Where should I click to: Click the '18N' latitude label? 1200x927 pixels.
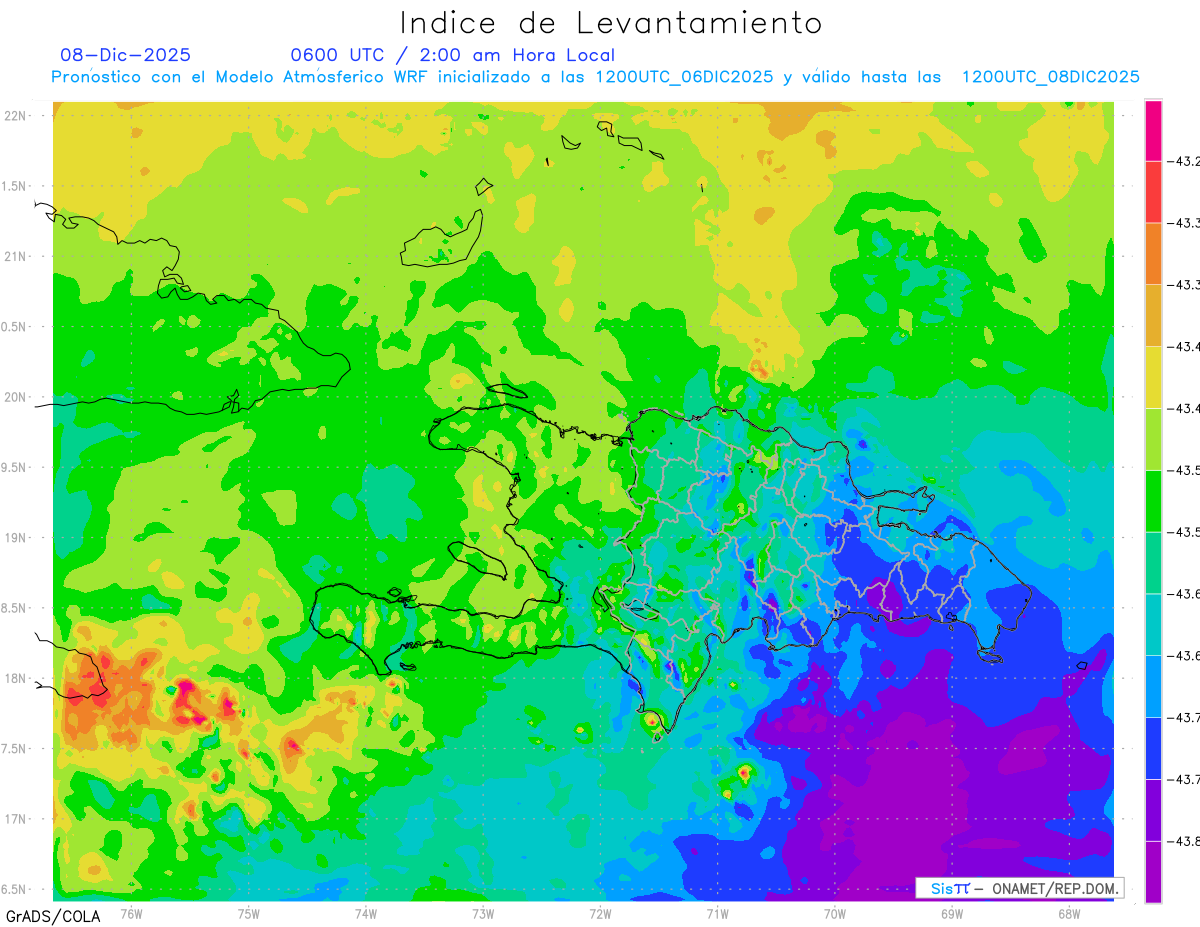click(x=16, y=678)
